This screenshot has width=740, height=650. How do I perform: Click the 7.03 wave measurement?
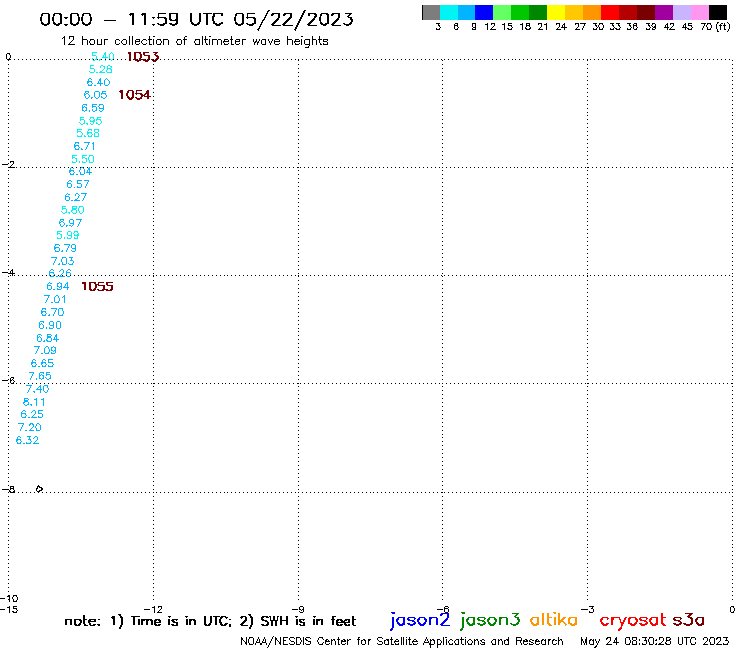[63, 261]
